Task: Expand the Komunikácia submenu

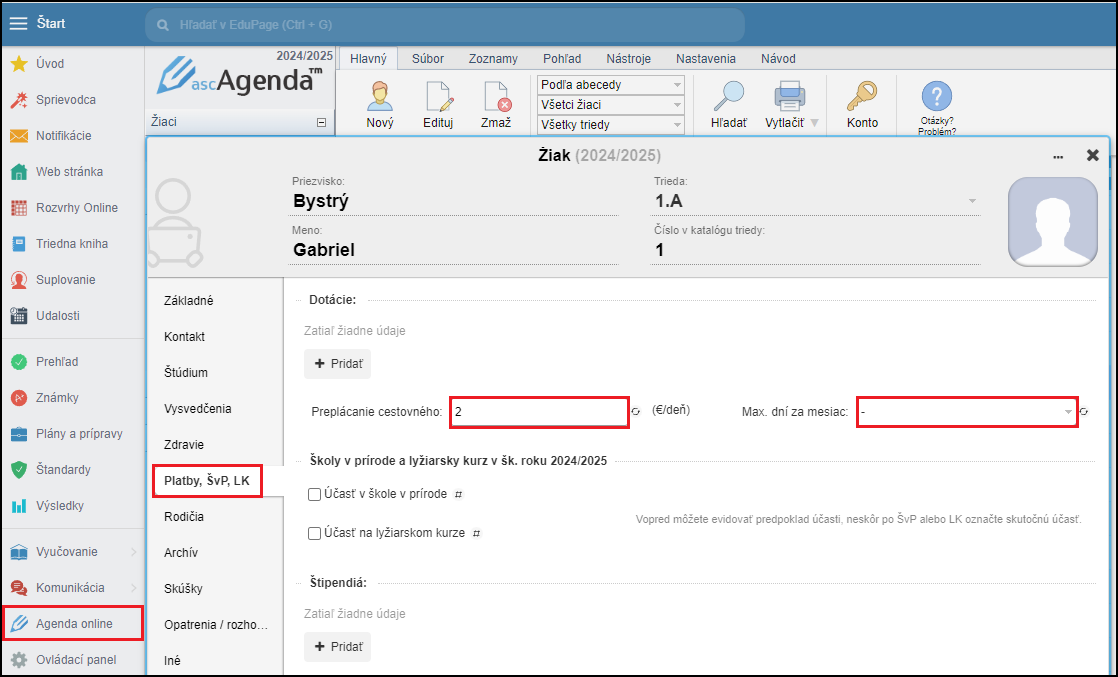Action: (x=134, y=588)
